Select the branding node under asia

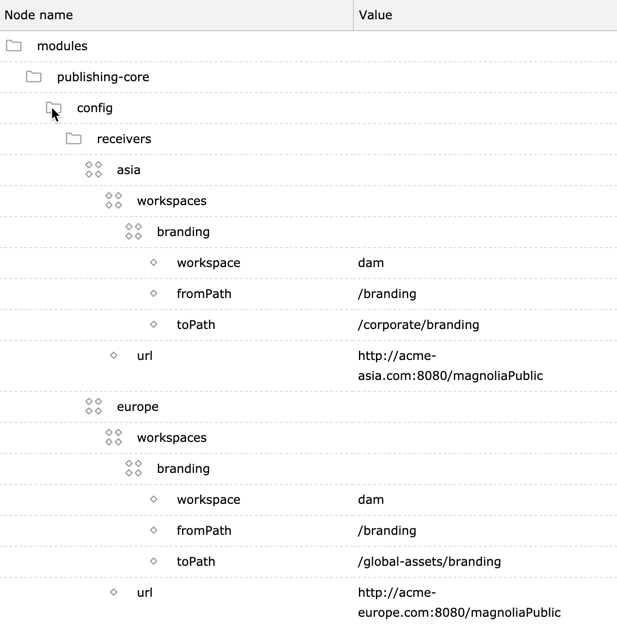coord(183,232)
